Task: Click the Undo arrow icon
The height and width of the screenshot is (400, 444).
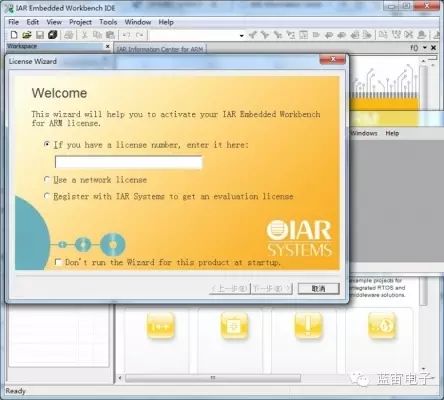Action: pyautogui.click(x=126, y=35)
